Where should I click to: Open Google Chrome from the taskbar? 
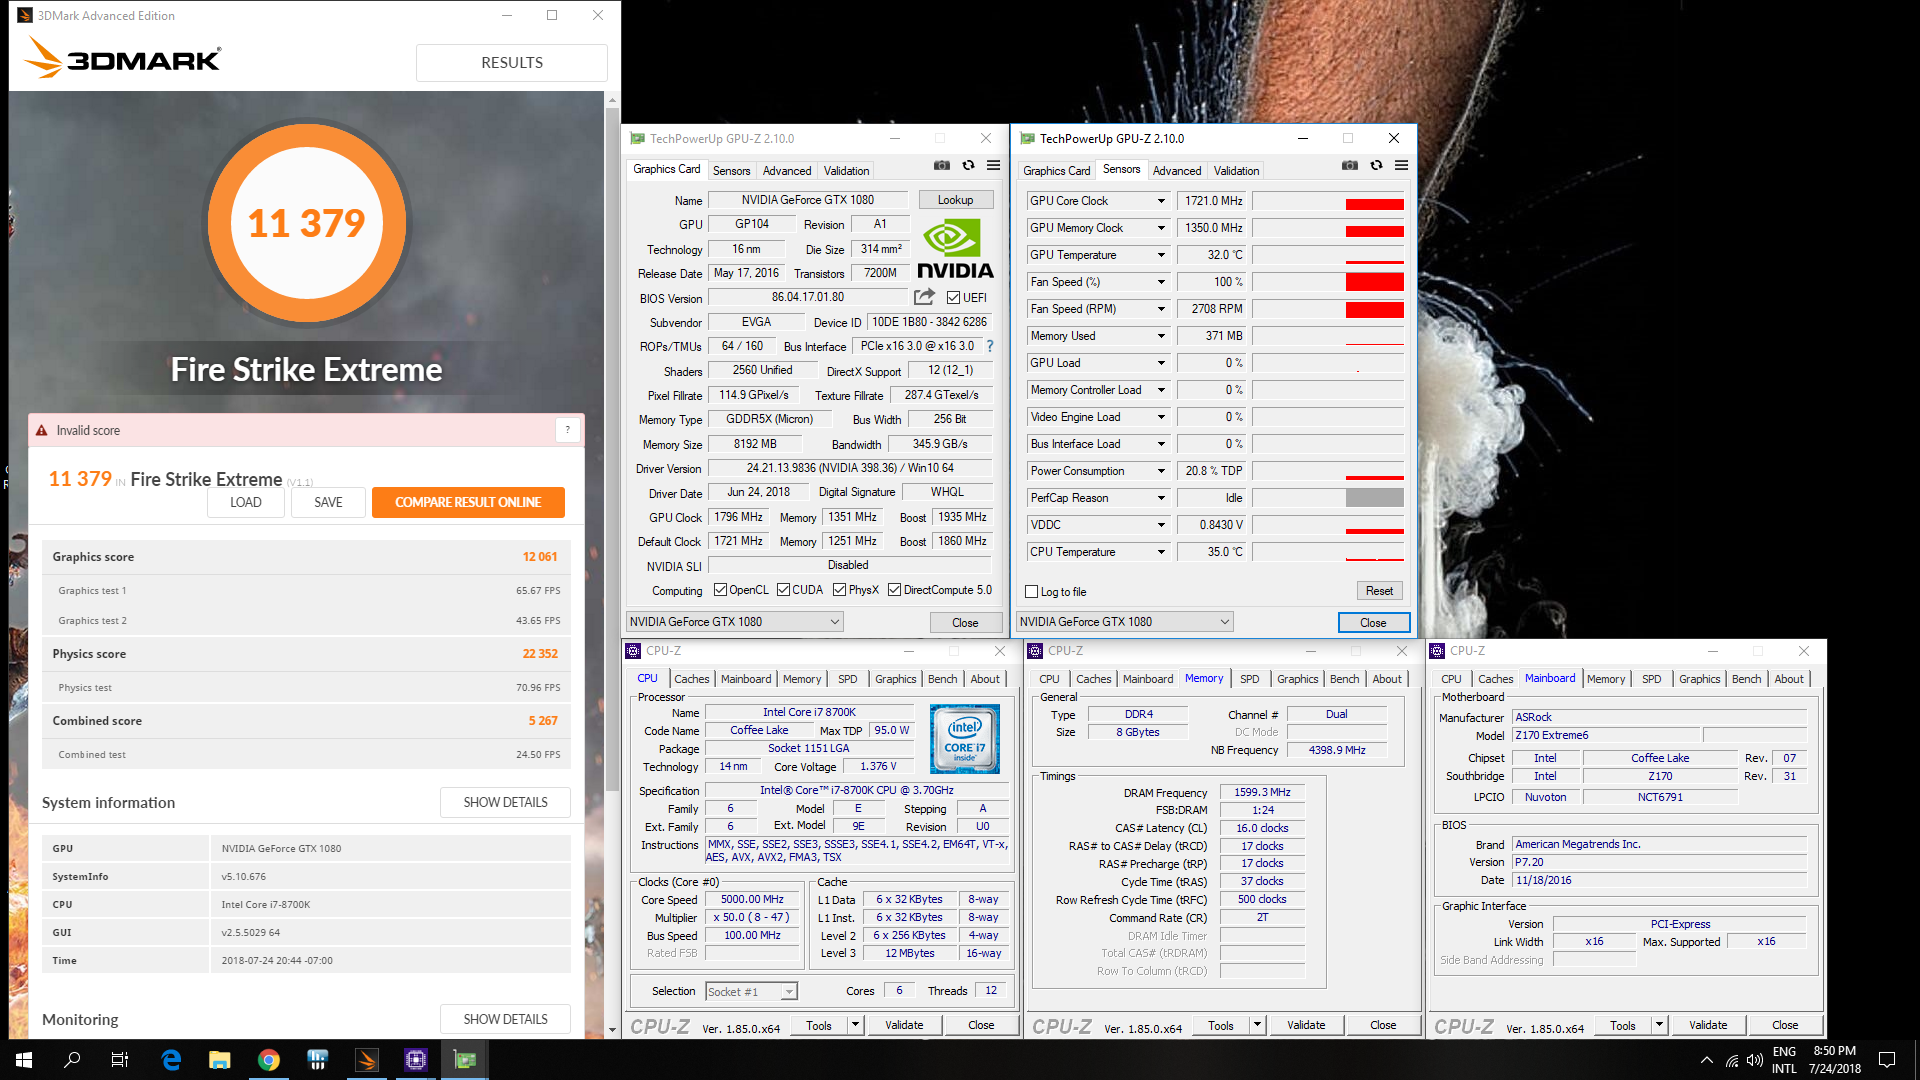coord(269,1060)
